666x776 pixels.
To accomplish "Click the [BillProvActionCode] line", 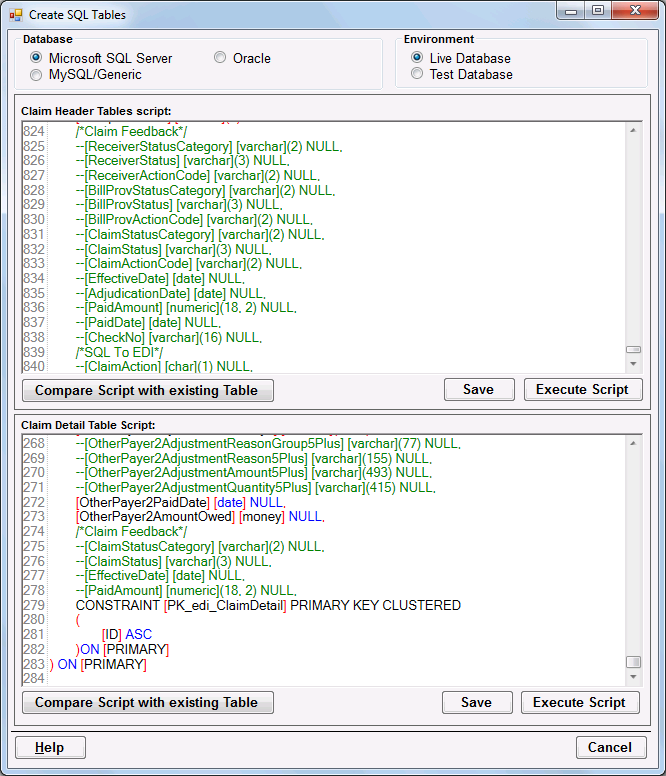I will click(194, 220).
